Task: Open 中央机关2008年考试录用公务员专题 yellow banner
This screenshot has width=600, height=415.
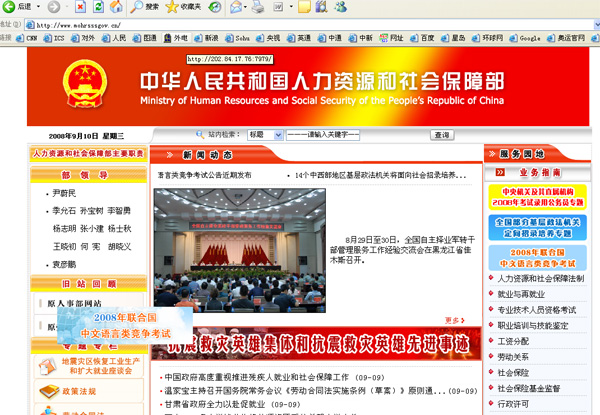Action: click(x=537, y=197)
